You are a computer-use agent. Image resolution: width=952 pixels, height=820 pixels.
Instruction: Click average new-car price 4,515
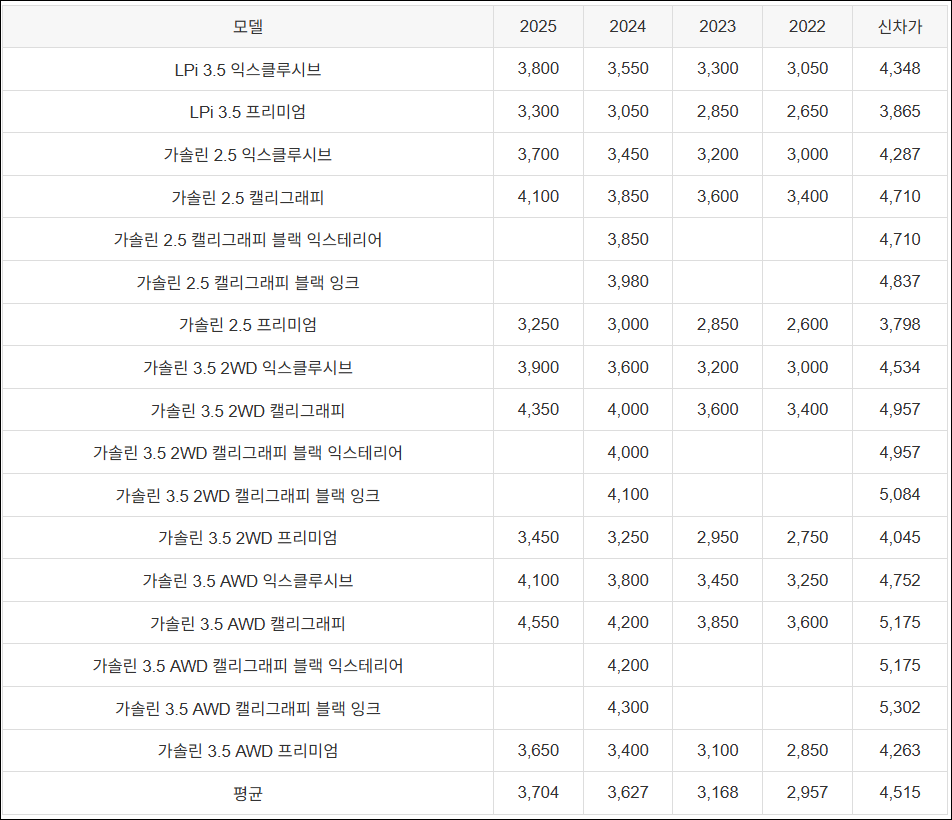tap(900, 792)
